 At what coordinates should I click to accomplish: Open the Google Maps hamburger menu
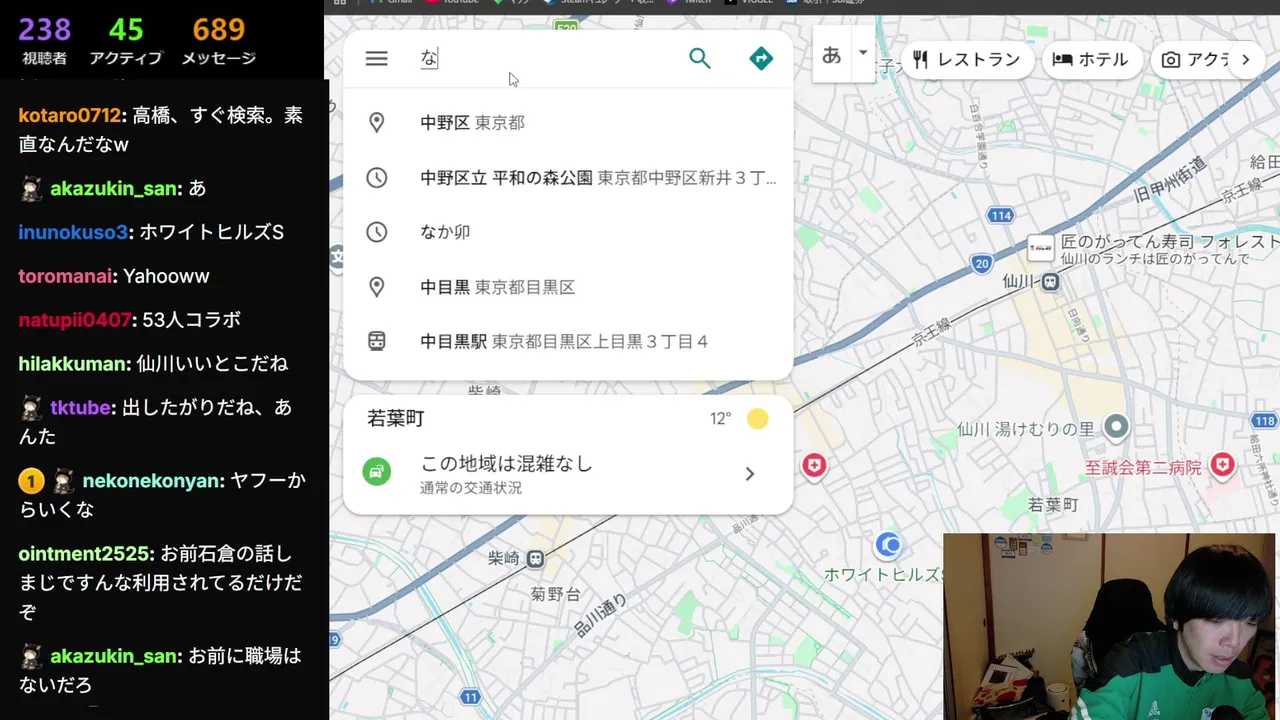(x=376, y=59)
